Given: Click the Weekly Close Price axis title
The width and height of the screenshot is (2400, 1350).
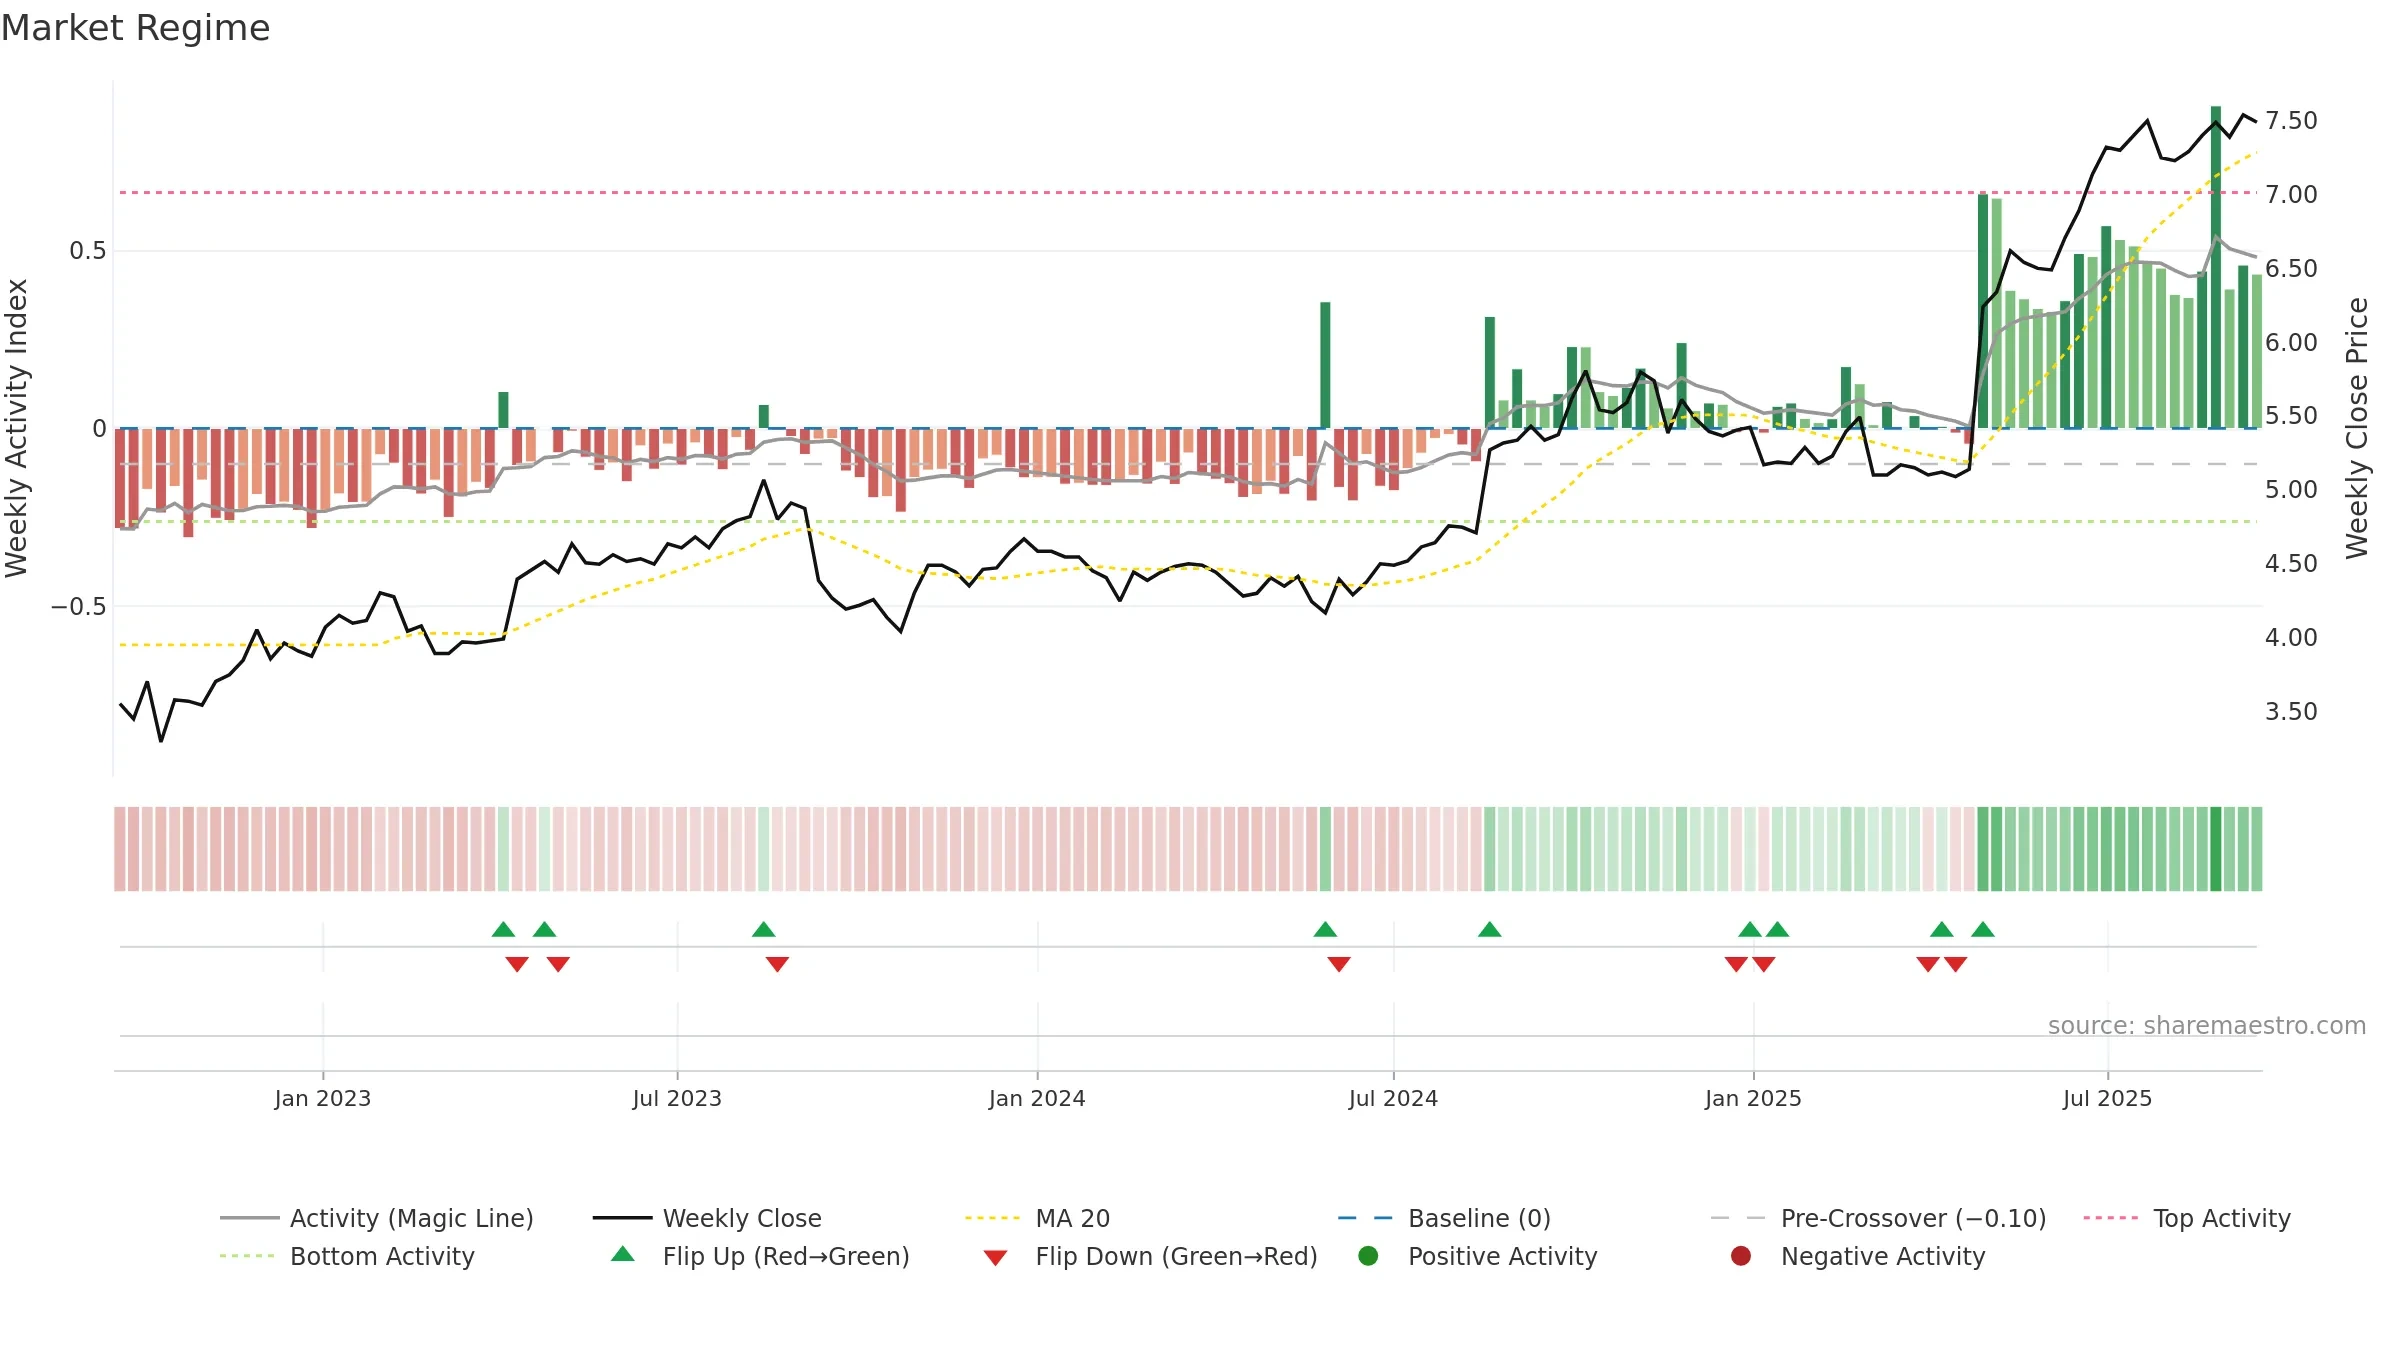Looking at the screenshot, I should (2357, 428).
